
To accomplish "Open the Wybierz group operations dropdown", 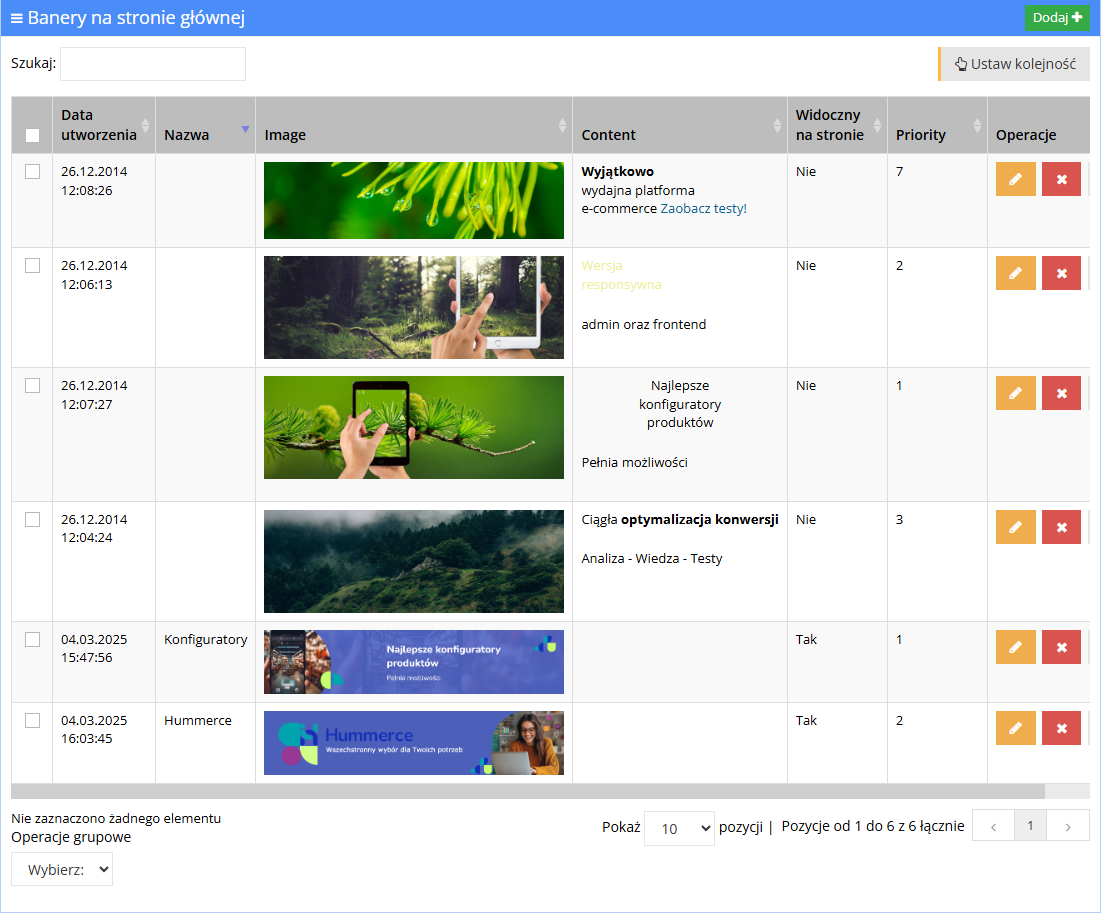I will pos(62,869).
